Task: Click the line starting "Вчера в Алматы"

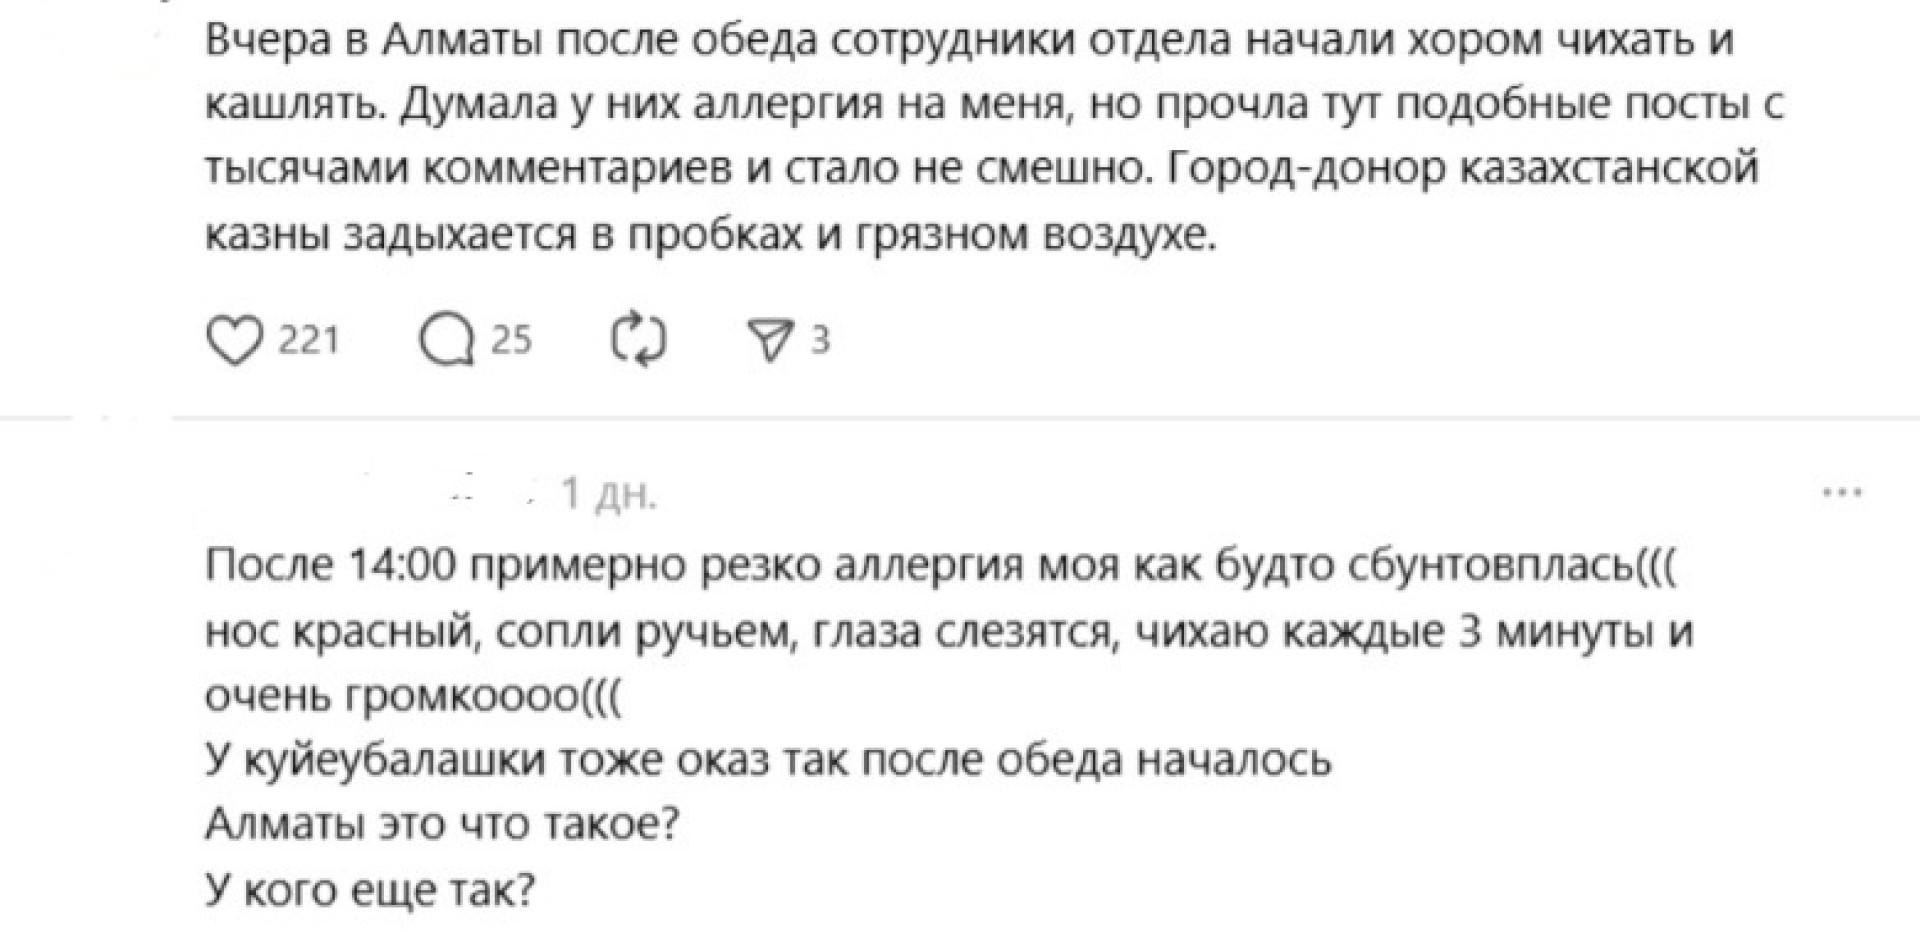Action: (x=968, y=40)
